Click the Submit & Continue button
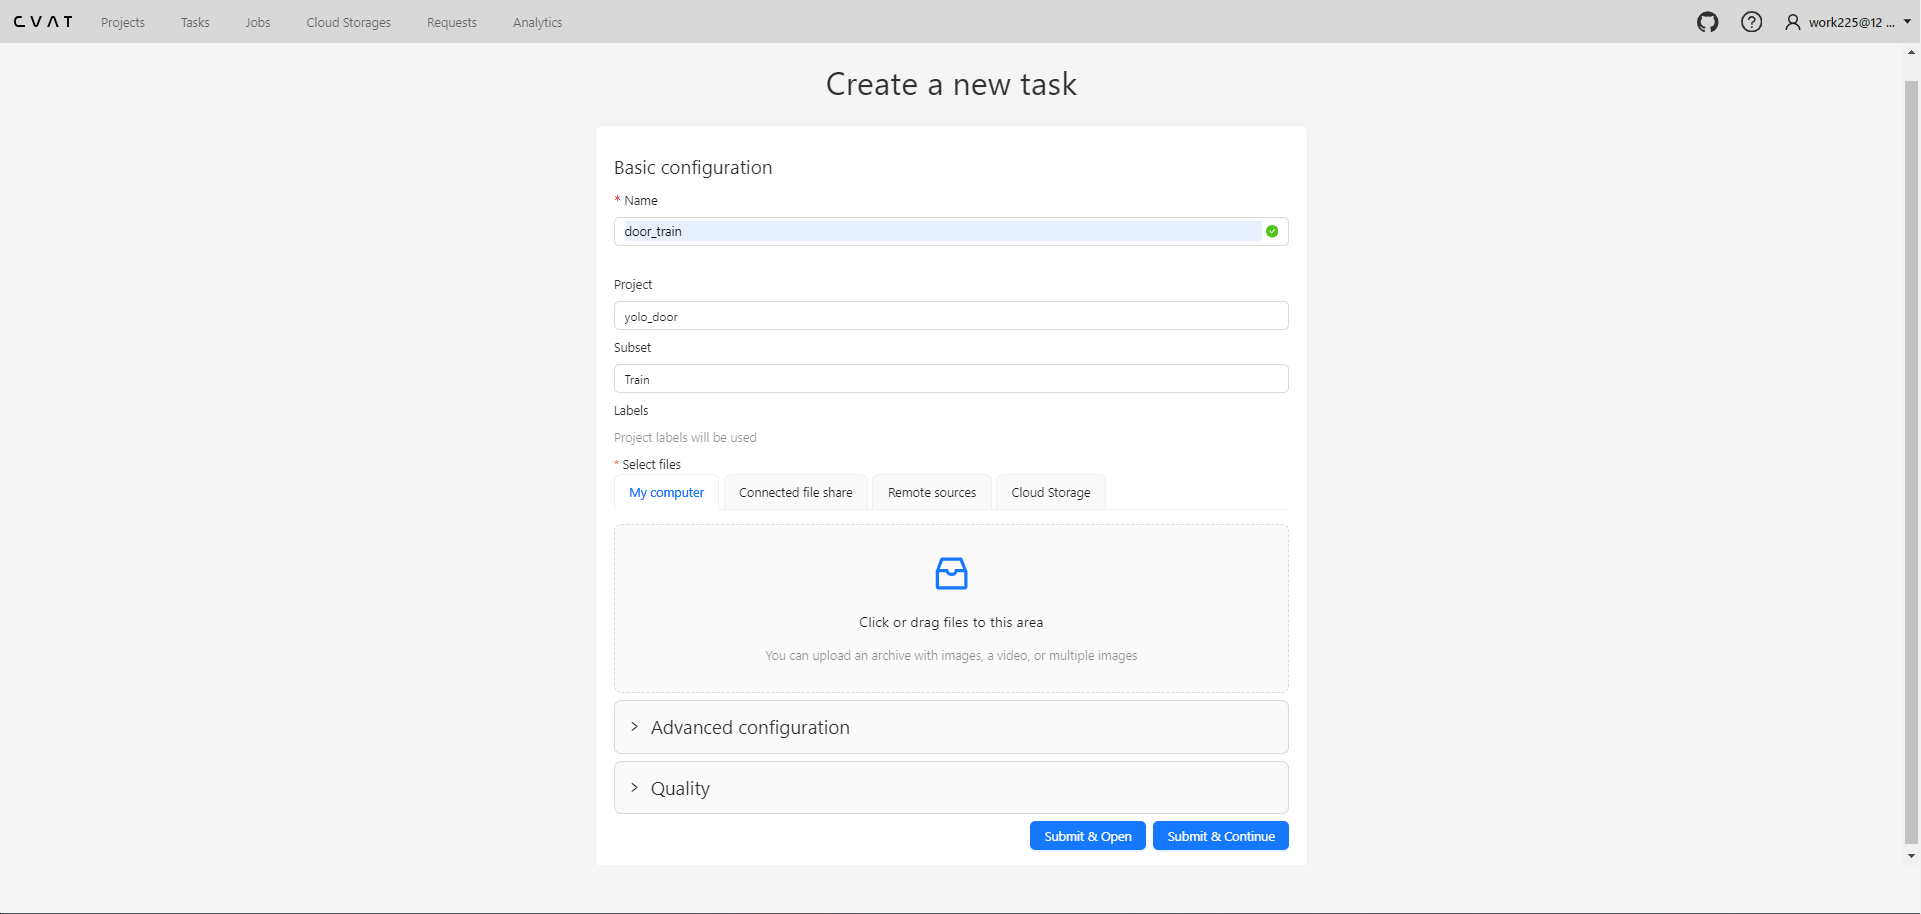The height and width of the screenshot is (914, 1921). (1221, 836)
